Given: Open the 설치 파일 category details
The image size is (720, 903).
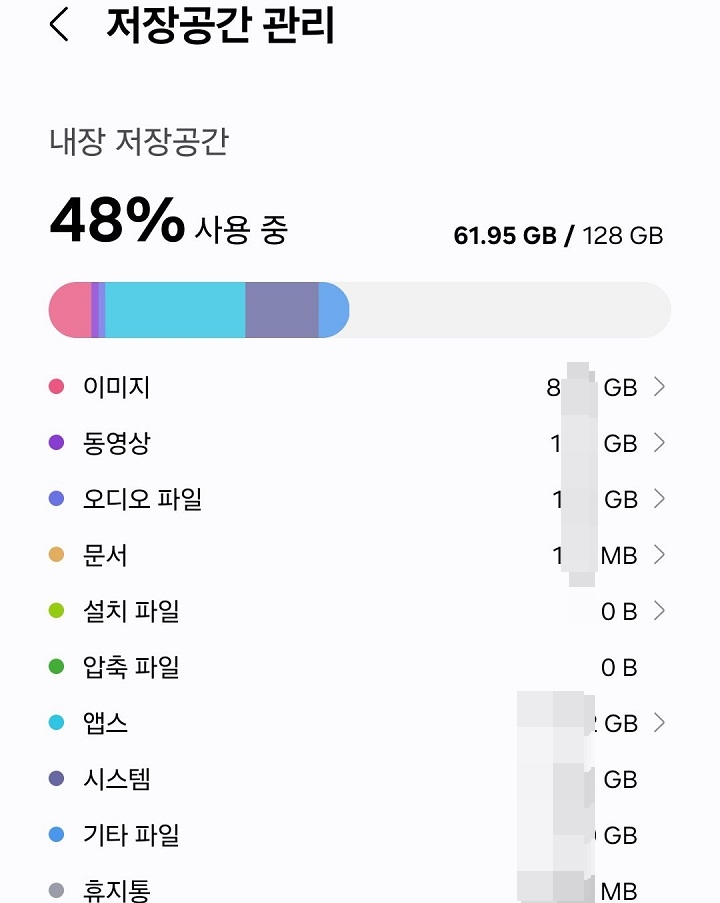Looking at the screenshot, I should pos(660,611).
